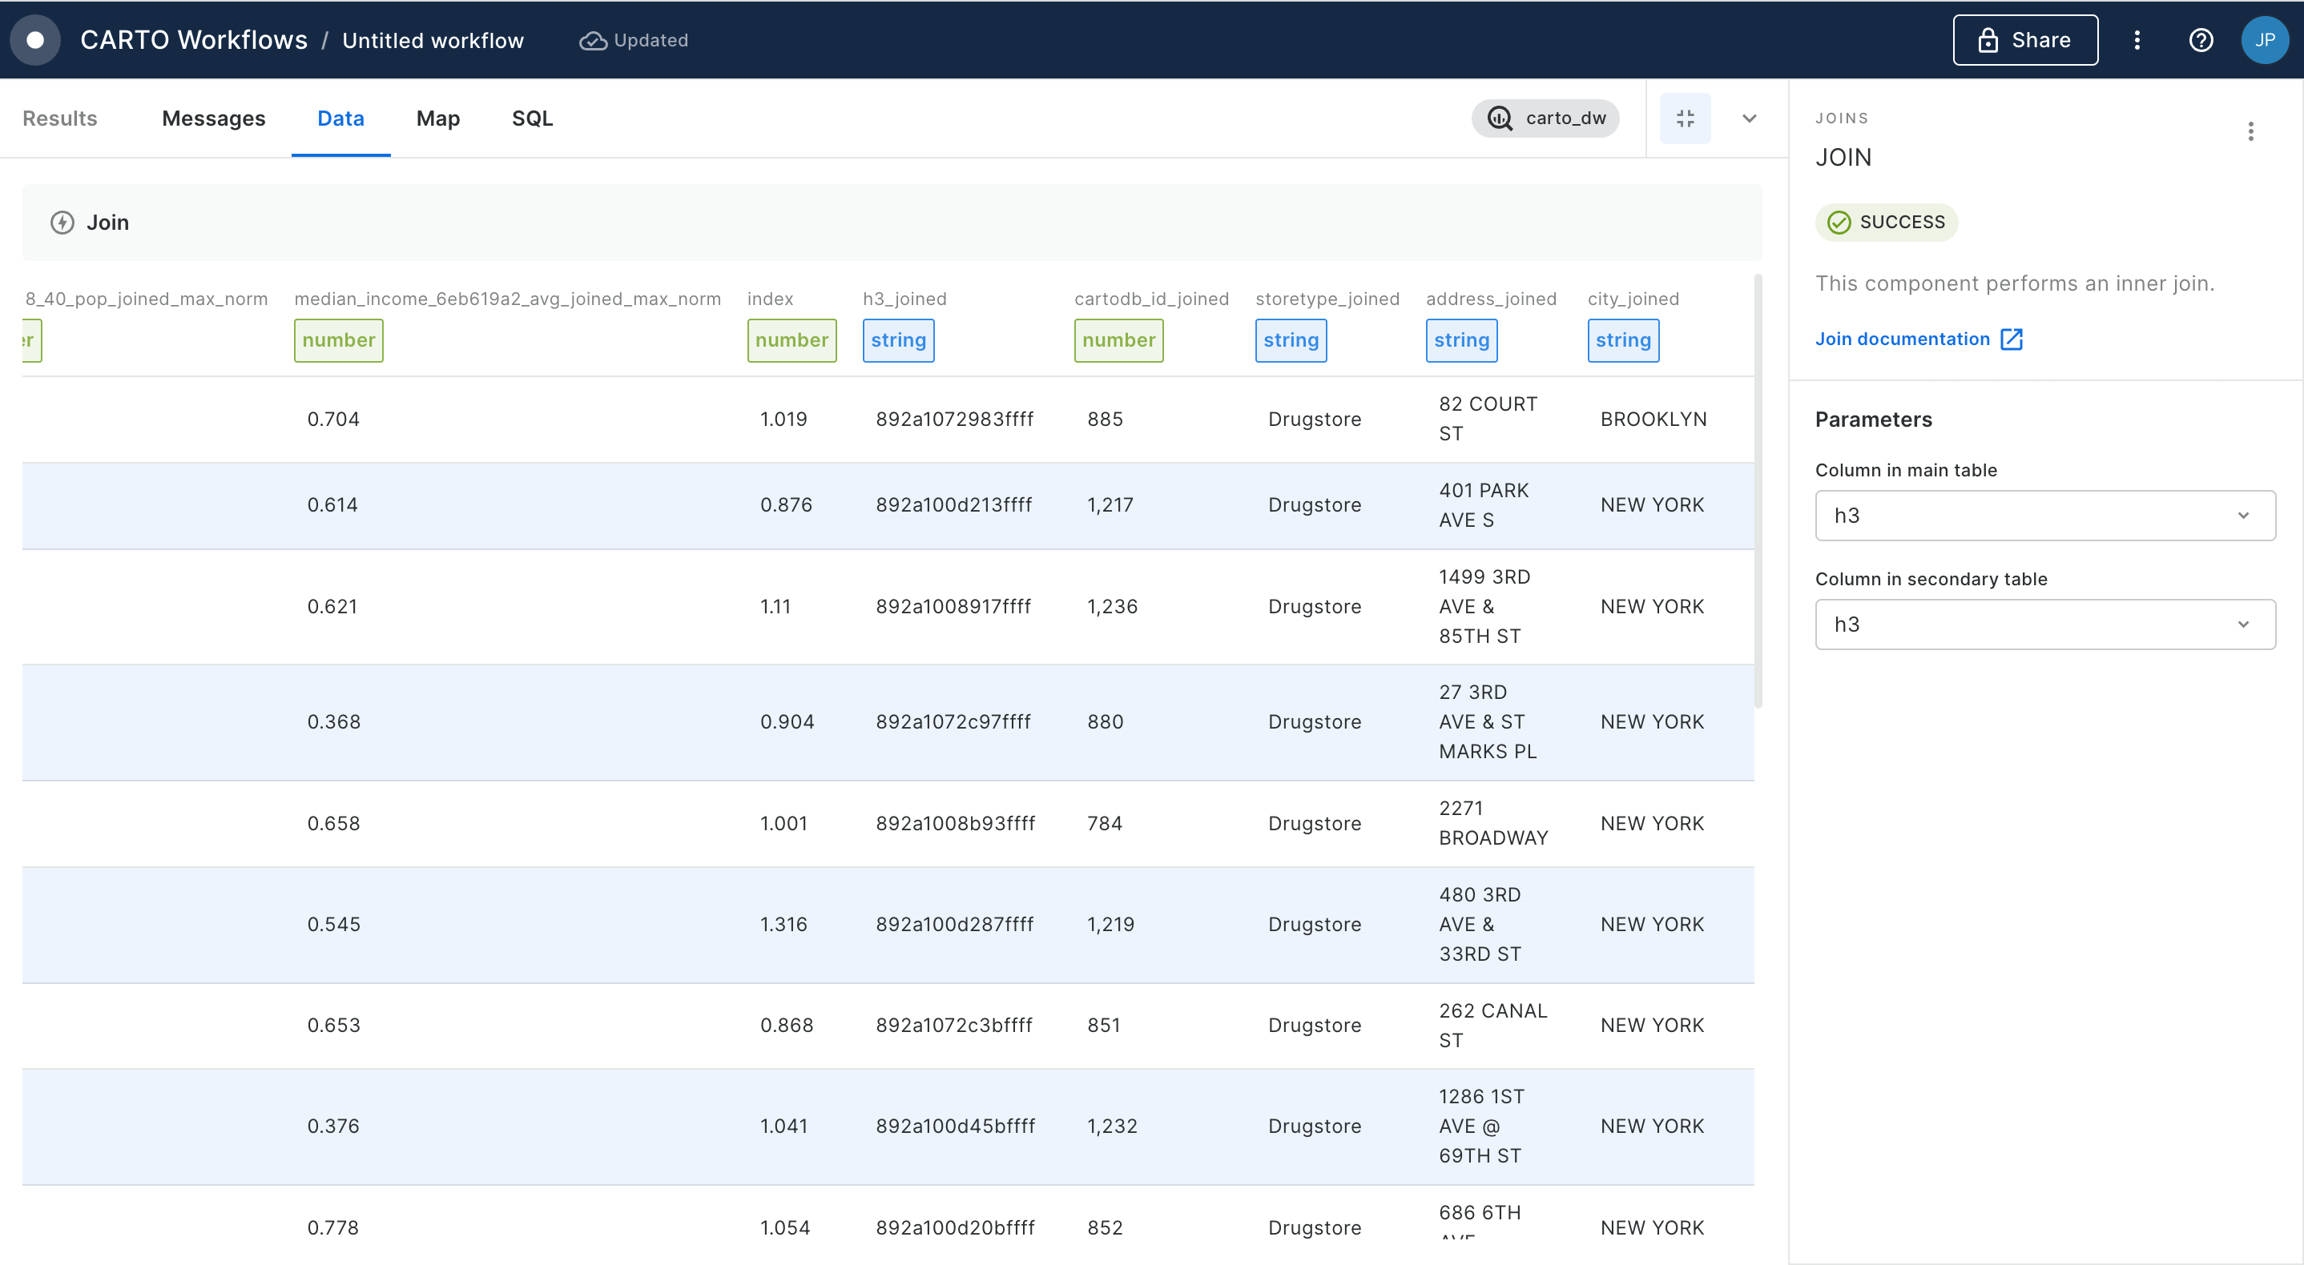Click the cloud Updated status icon
This screenshot has height=1265, width=2304.
coord(593,41)
